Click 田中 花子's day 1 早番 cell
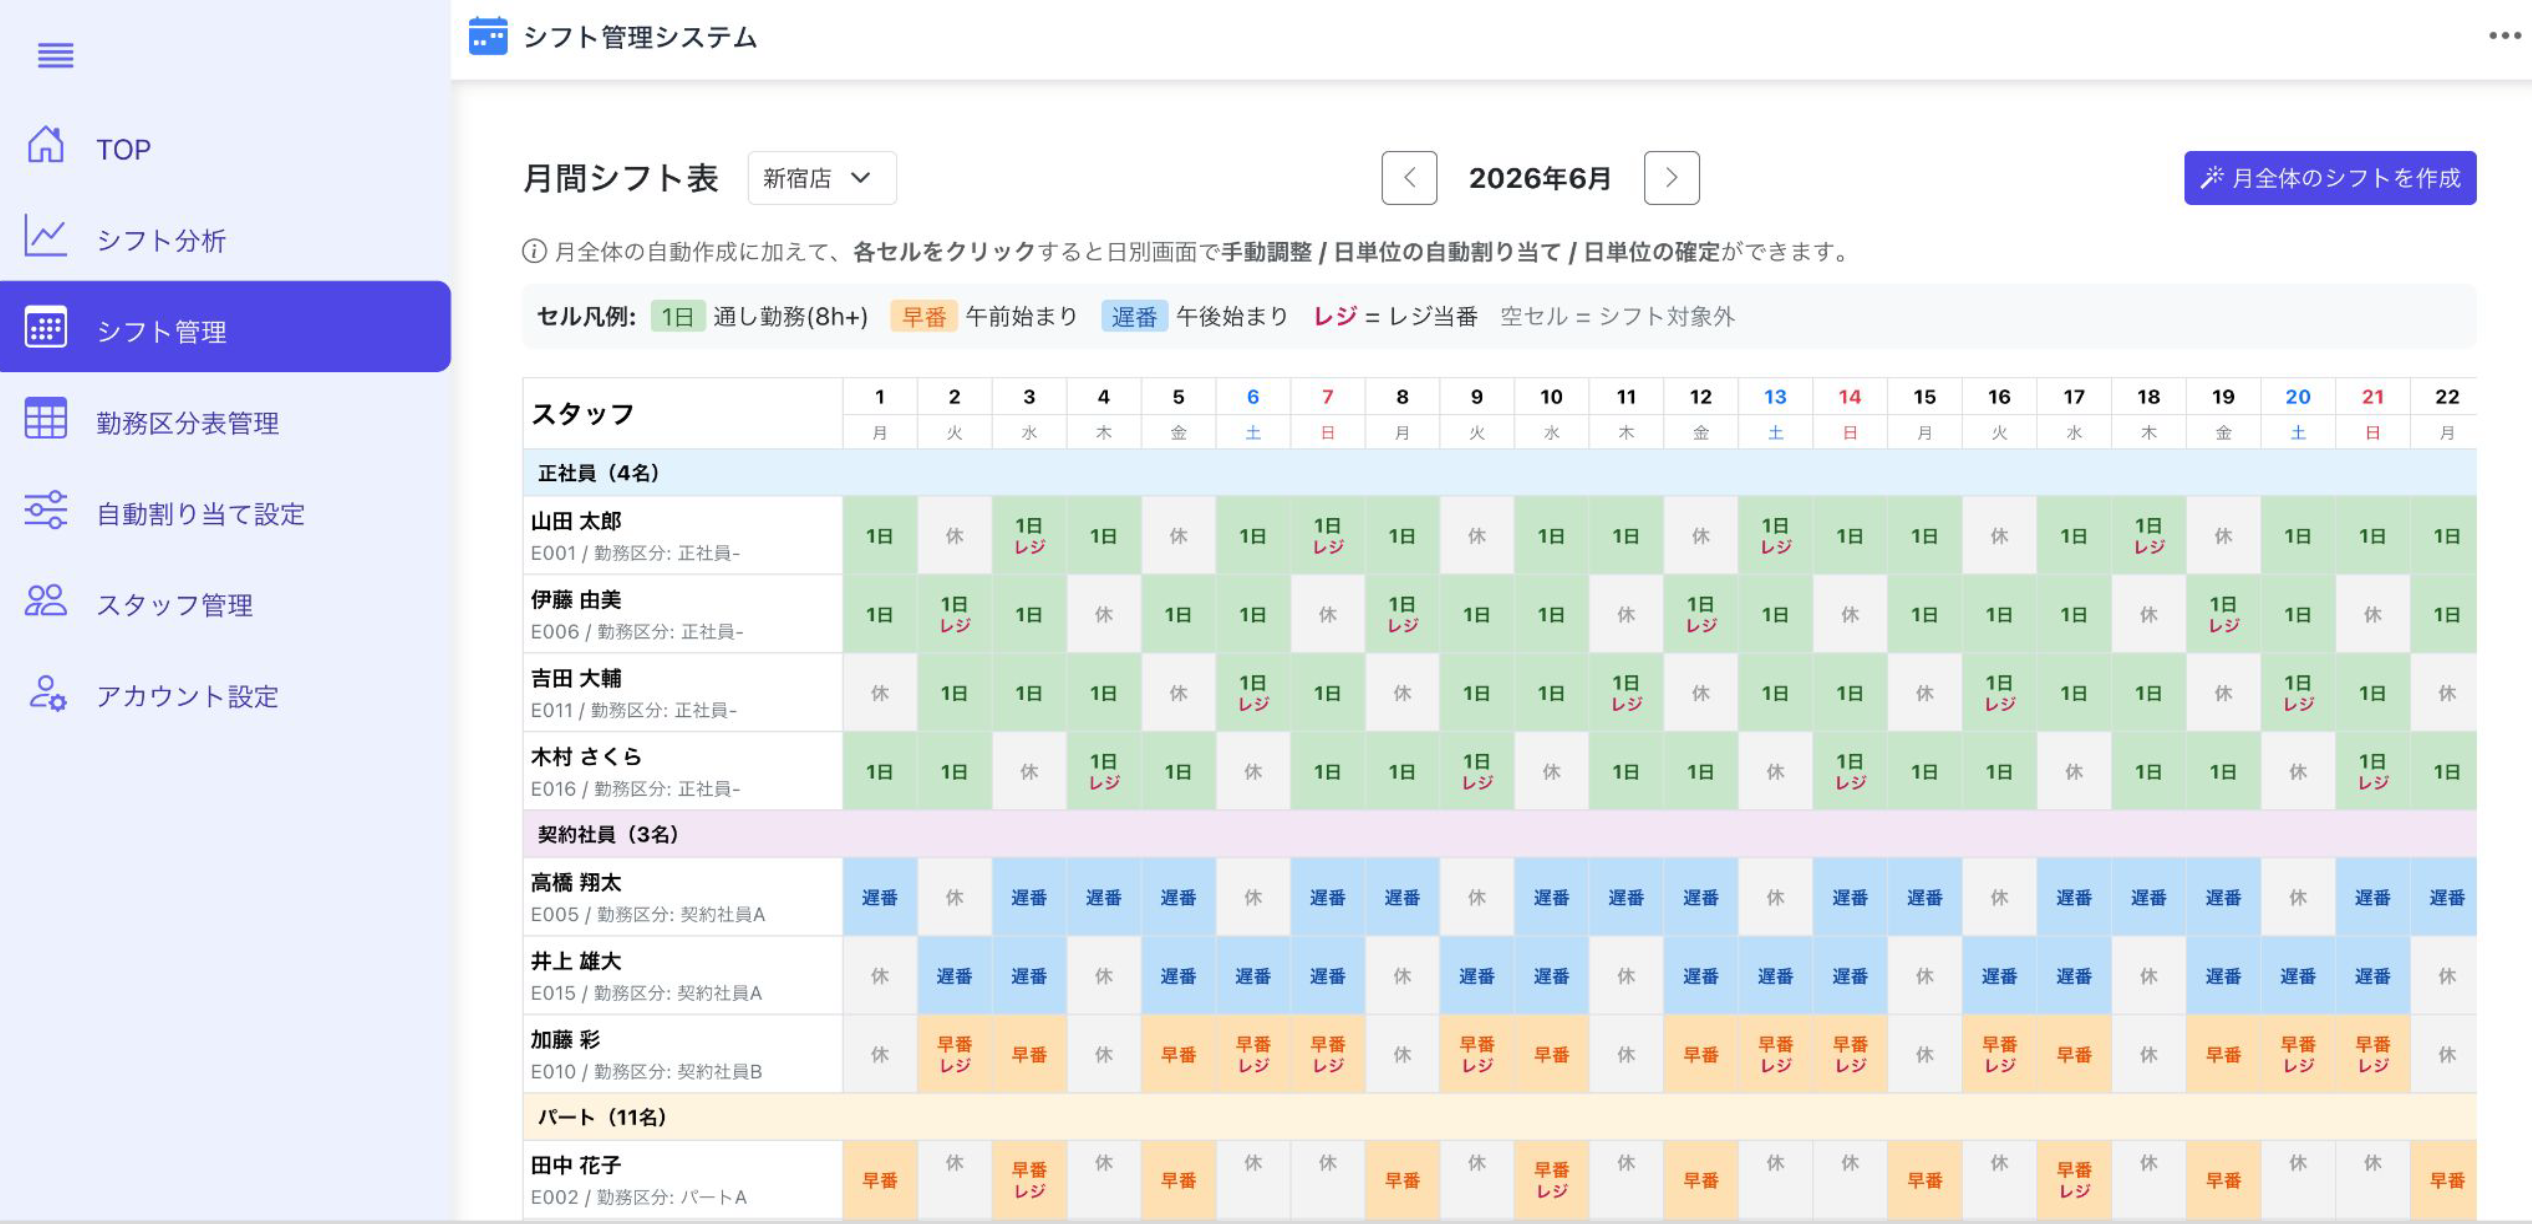This screenshot has height=1224, width=2532. pyautogui.click(x=880, y=1180)
